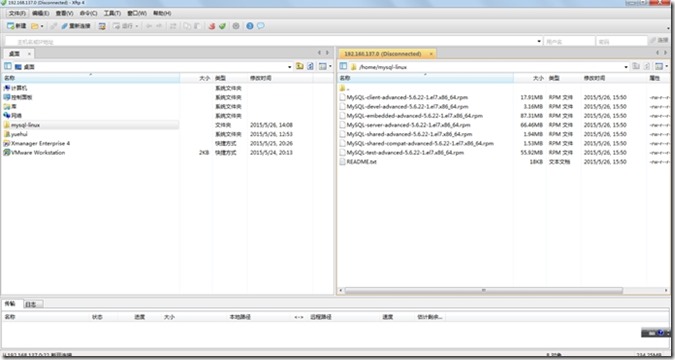The width and height of the screenshot is (675, 360).
Task: Click the 新建 new session button
Action: (17, 26)
